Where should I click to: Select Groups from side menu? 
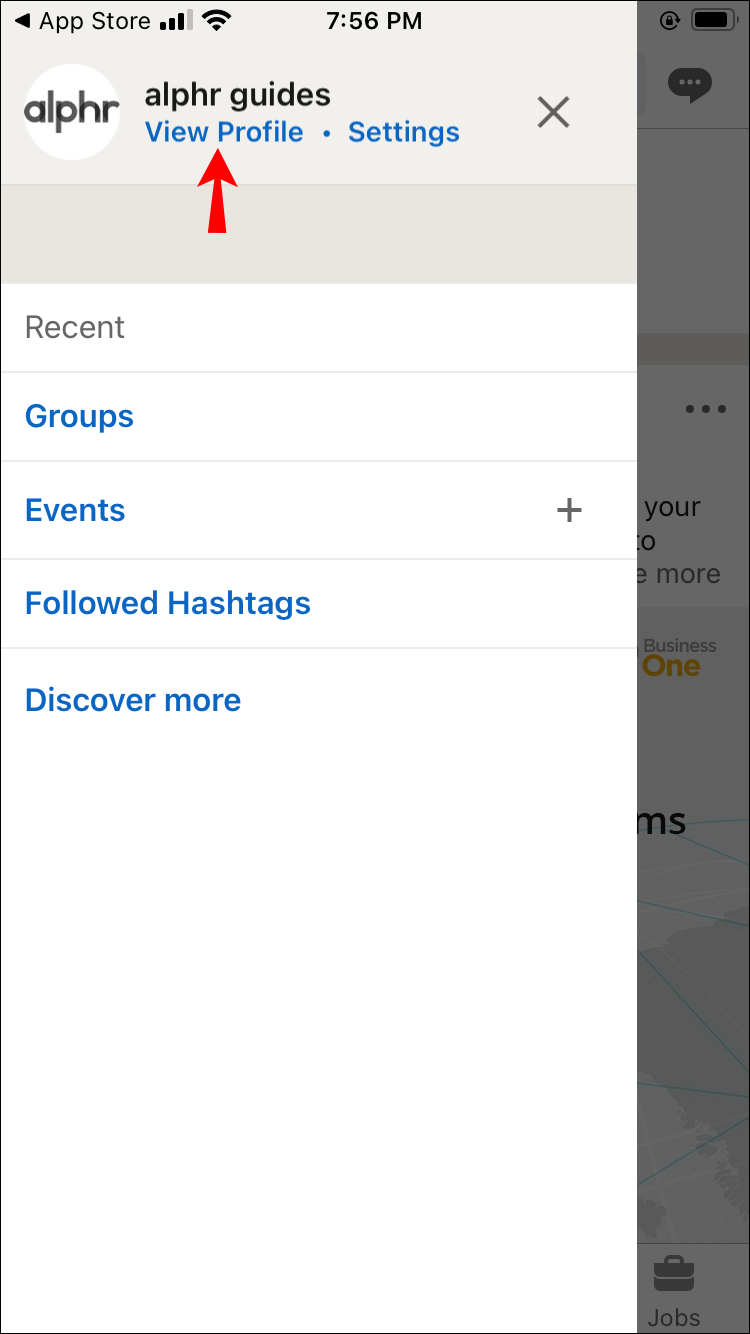tap(79, 416)
